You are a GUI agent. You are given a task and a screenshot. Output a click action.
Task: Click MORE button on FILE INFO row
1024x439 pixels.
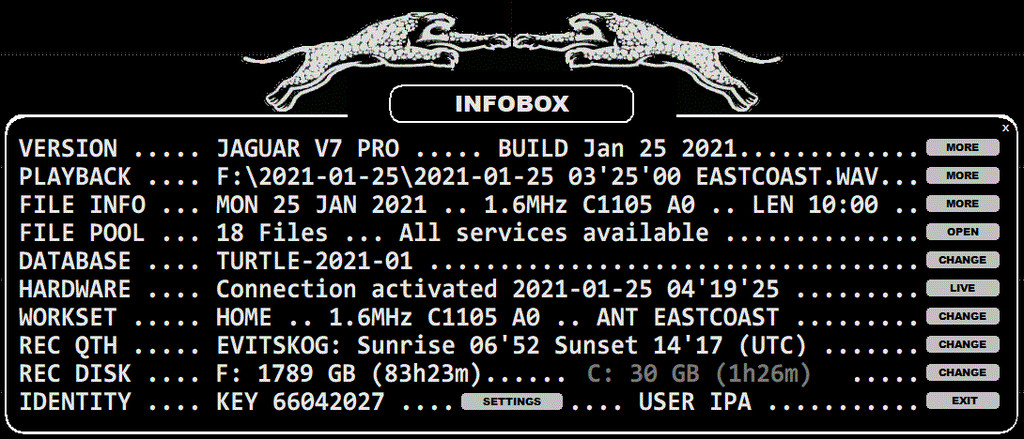pyautogui.click(x=963, y=204)
